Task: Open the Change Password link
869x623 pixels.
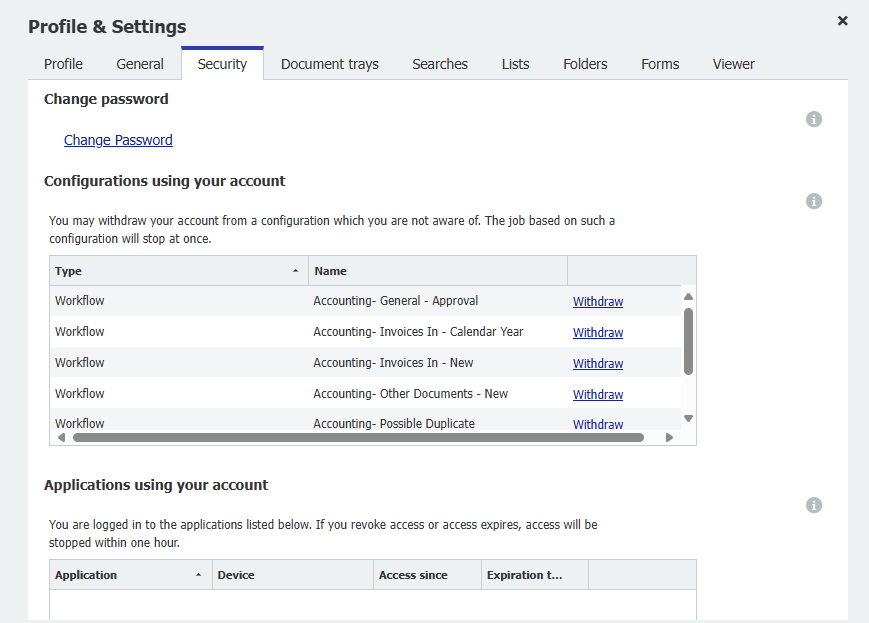Action: pos(117,140)
